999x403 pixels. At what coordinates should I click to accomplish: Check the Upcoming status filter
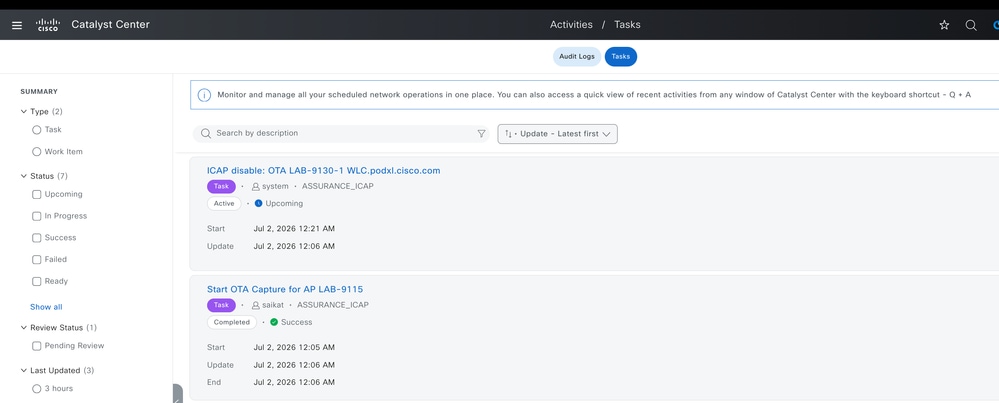[x=36, y=194]
